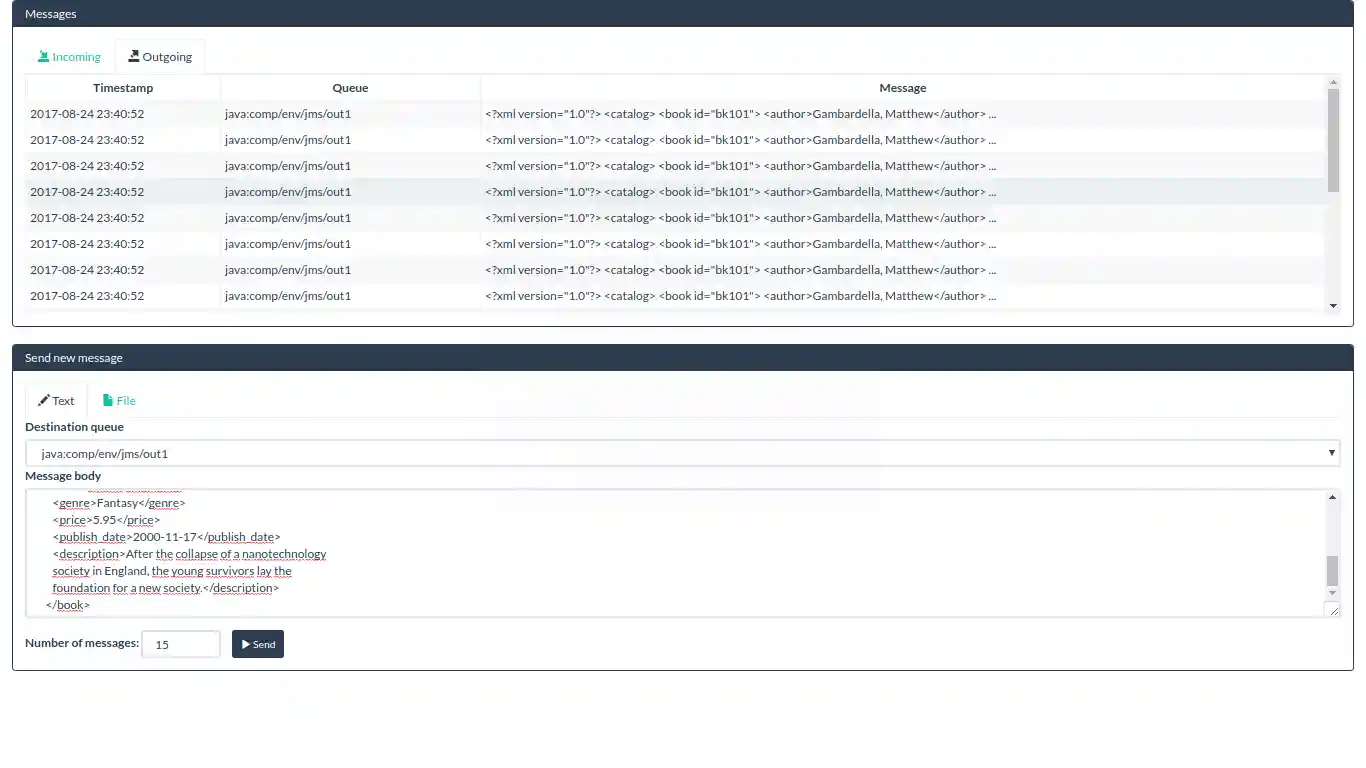Click inside the Message body textarea

pyautogui.click(x=600, y=550)
